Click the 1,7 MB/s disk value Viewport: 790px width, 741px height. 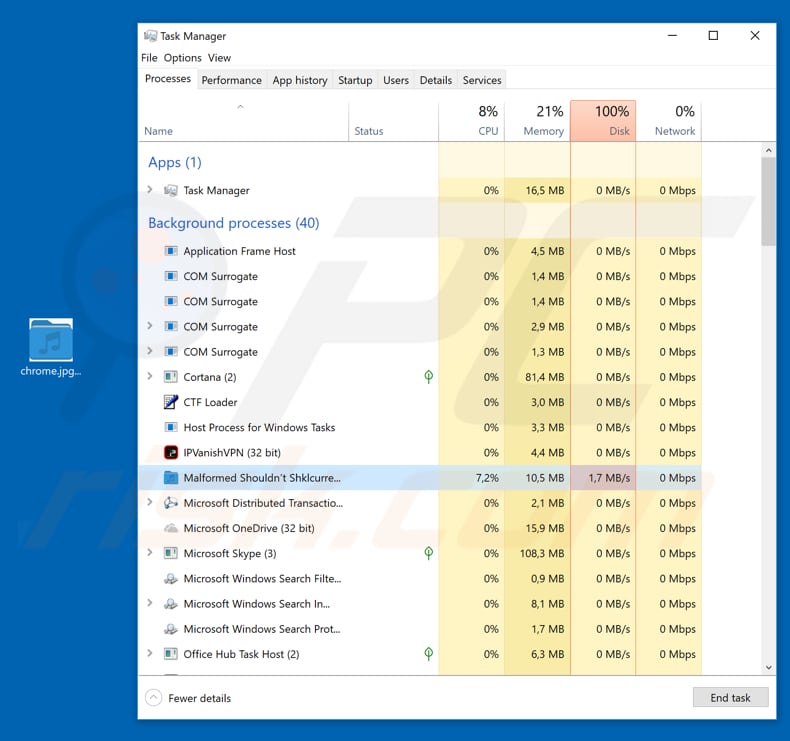tap(609, 478)
